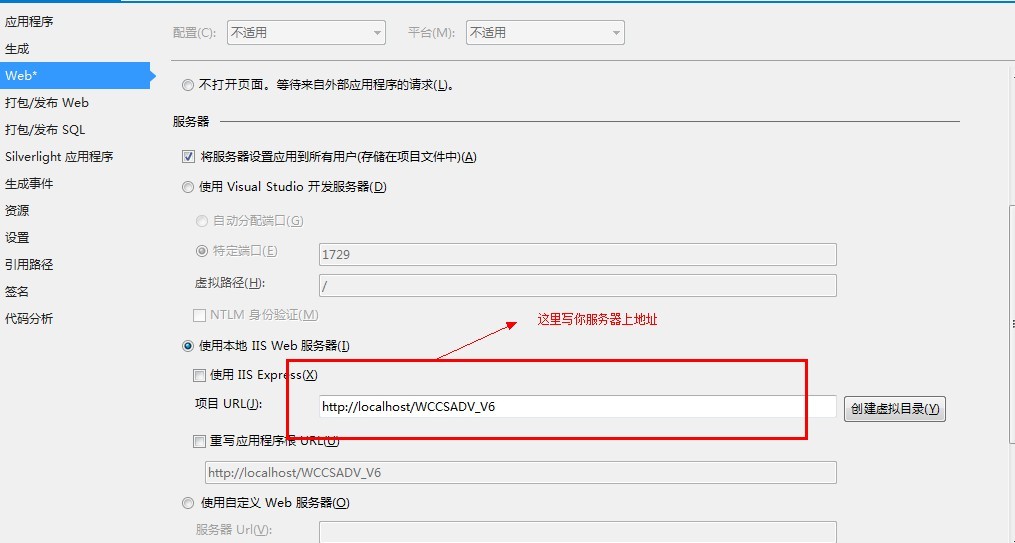
Task: Expand the 配置 dropdown
Action: click(306, 32)
